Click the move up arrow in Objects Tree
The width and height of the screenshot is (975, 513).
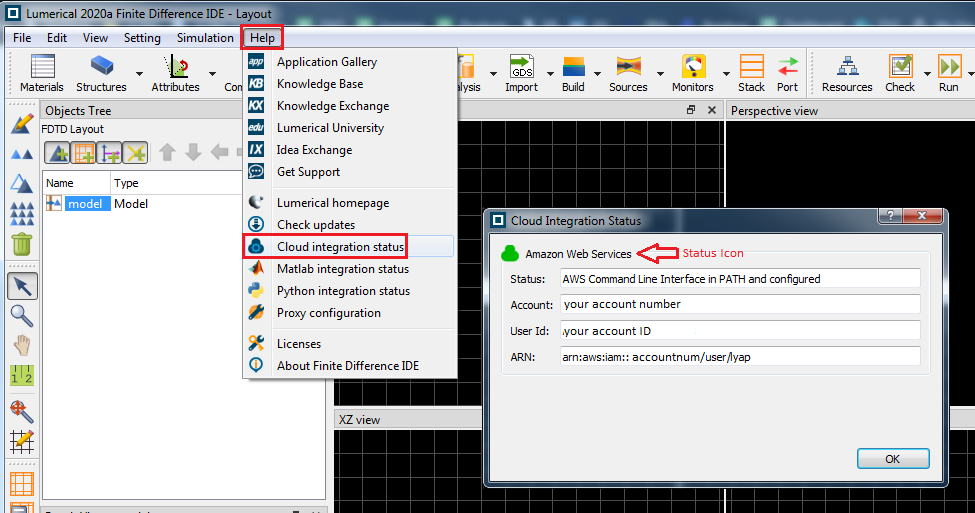point(167,152)
